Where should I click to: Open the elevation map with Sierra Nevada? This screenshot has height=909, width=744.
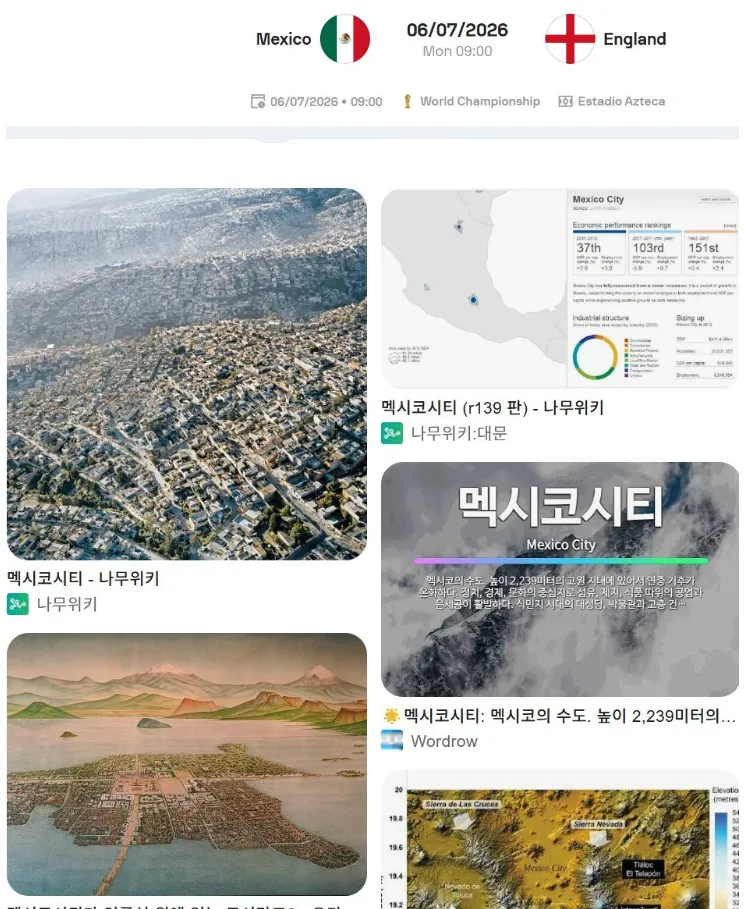(x=560, y=839)
